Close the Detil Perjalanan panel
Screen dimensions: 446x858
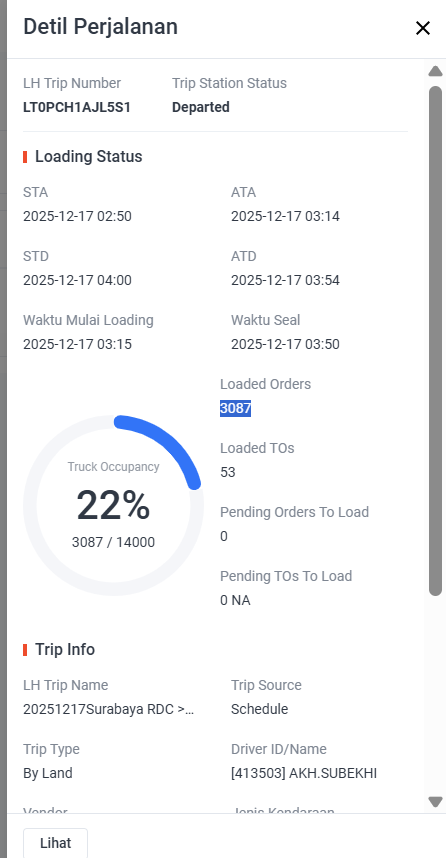point(422,28)
